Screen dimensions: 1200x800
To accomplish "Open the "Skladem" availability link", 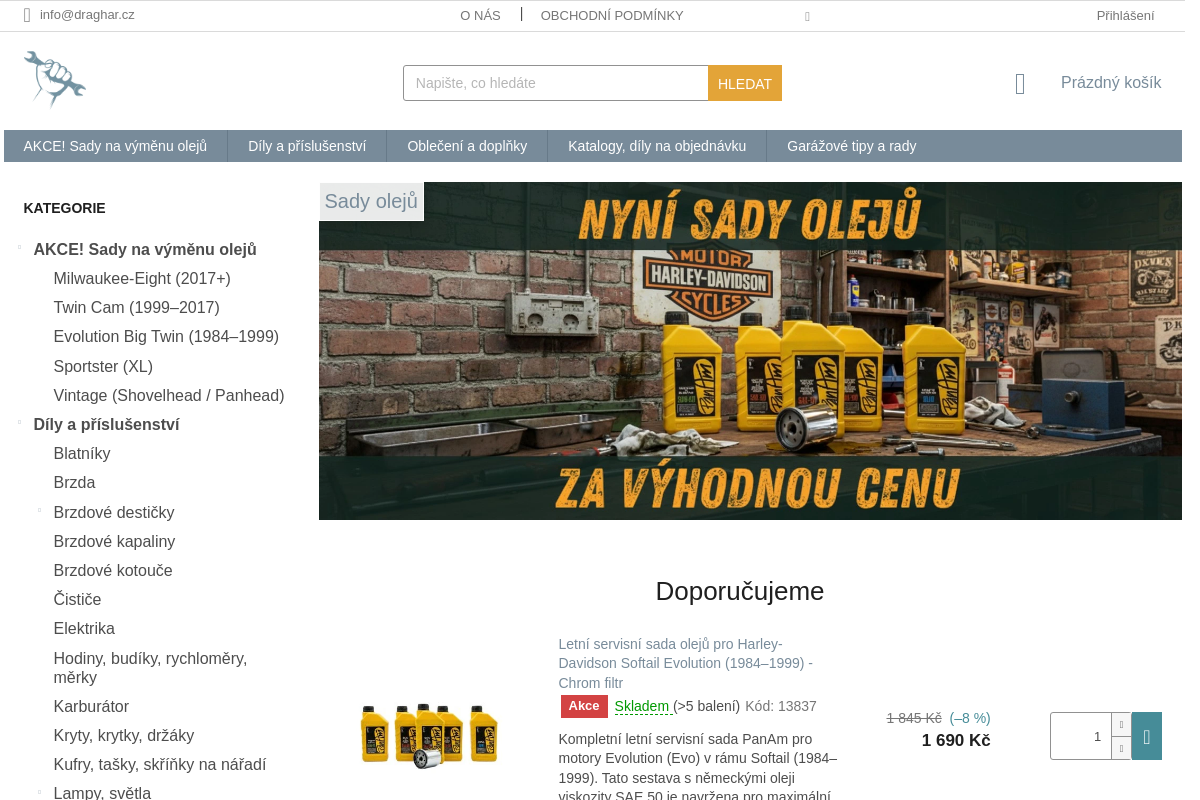I will (x=642, y=706).
